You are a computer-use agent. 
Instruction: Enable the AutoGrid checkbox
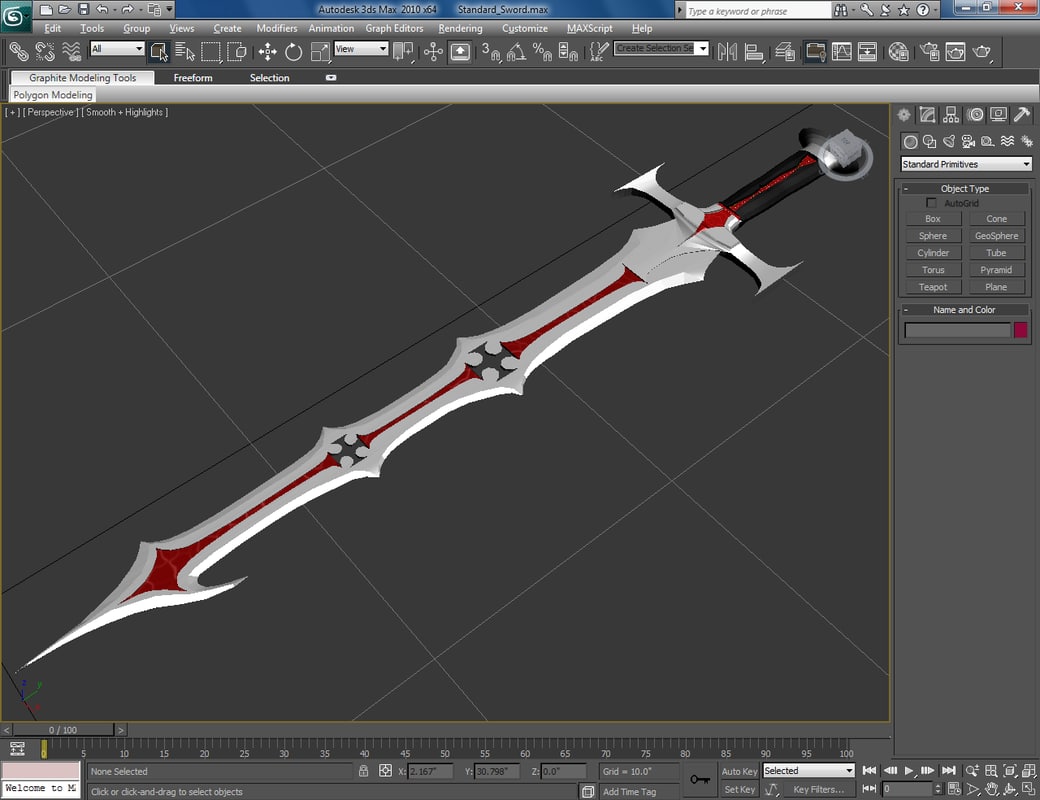pyautogui.click(x=931, y=203)
